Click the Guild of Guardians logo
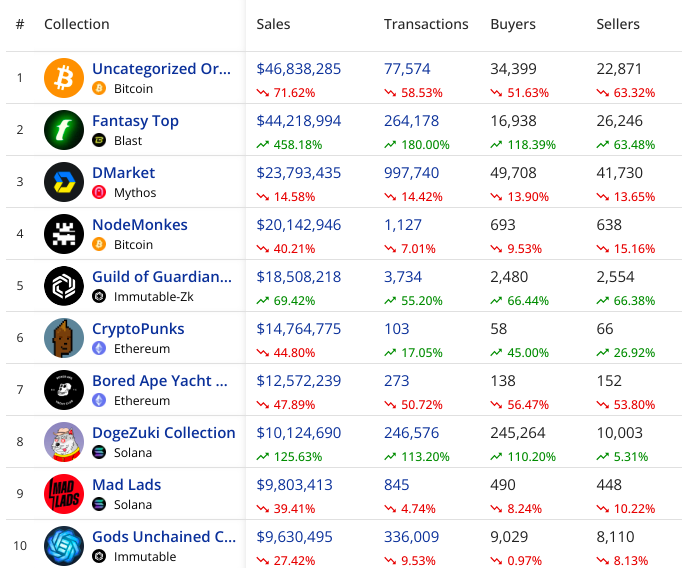The width and height of the screenshot is (691, 568). click(x=64, y=286)
